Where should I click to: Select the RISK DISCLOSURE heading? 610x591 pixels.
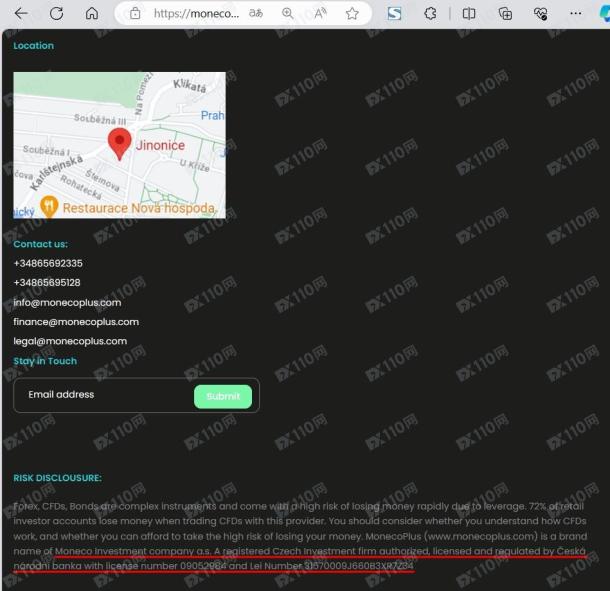(x=57, y=478)
